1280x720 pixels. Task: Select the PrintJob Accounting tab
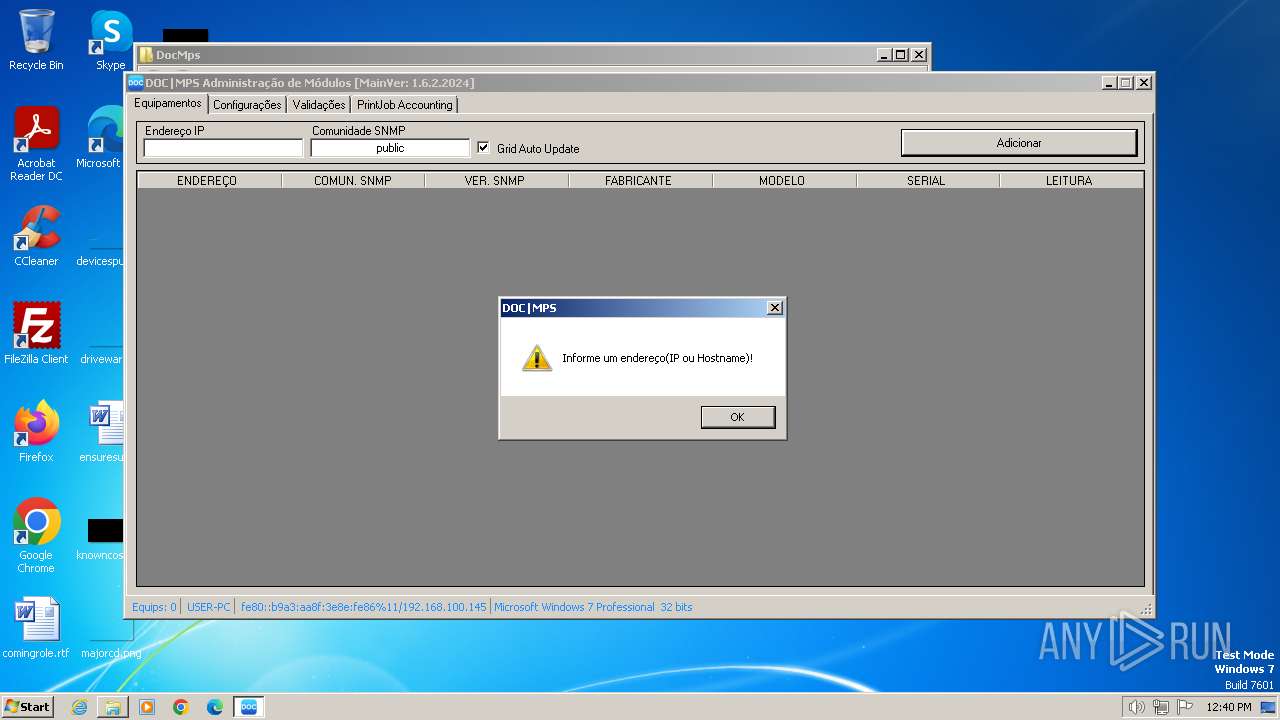(405, 104)
